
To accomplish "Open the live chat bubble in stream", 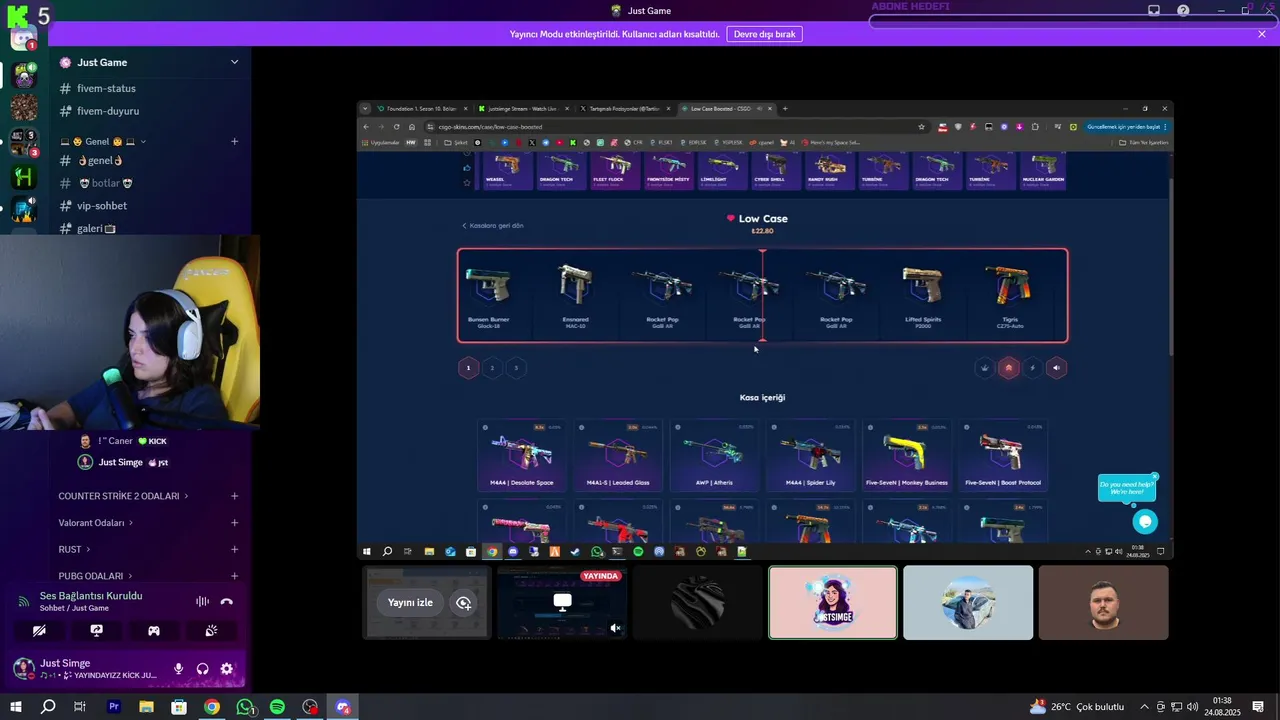I will 1145,522.
